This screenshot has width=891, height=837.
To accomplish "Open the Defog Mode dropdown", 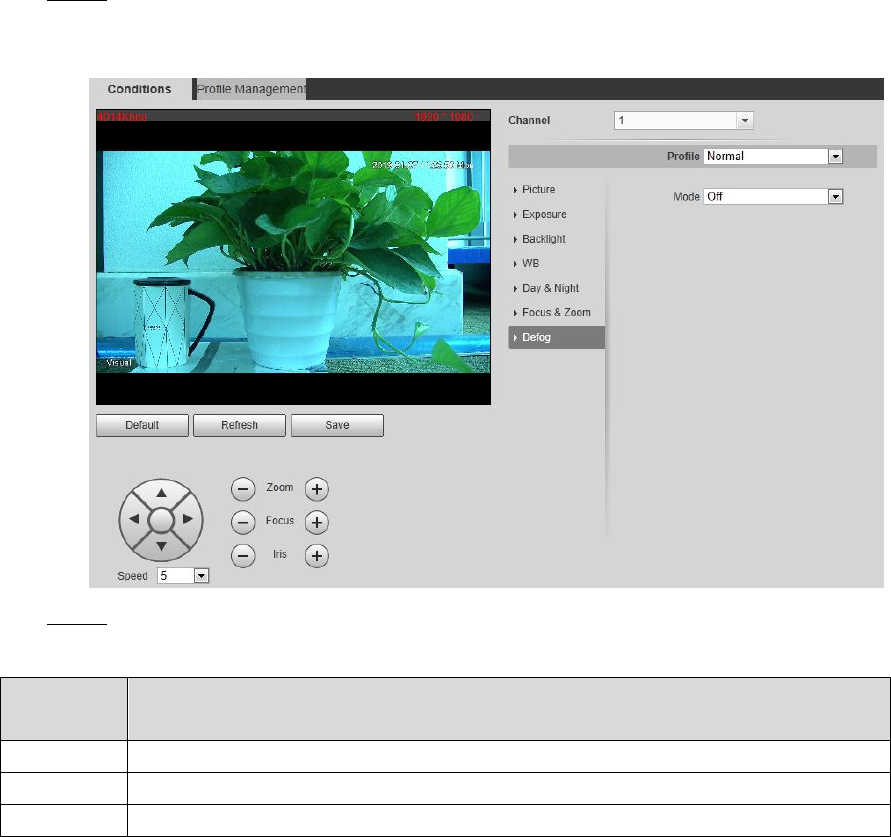I will pyautogui.click(x=773, y=197).
